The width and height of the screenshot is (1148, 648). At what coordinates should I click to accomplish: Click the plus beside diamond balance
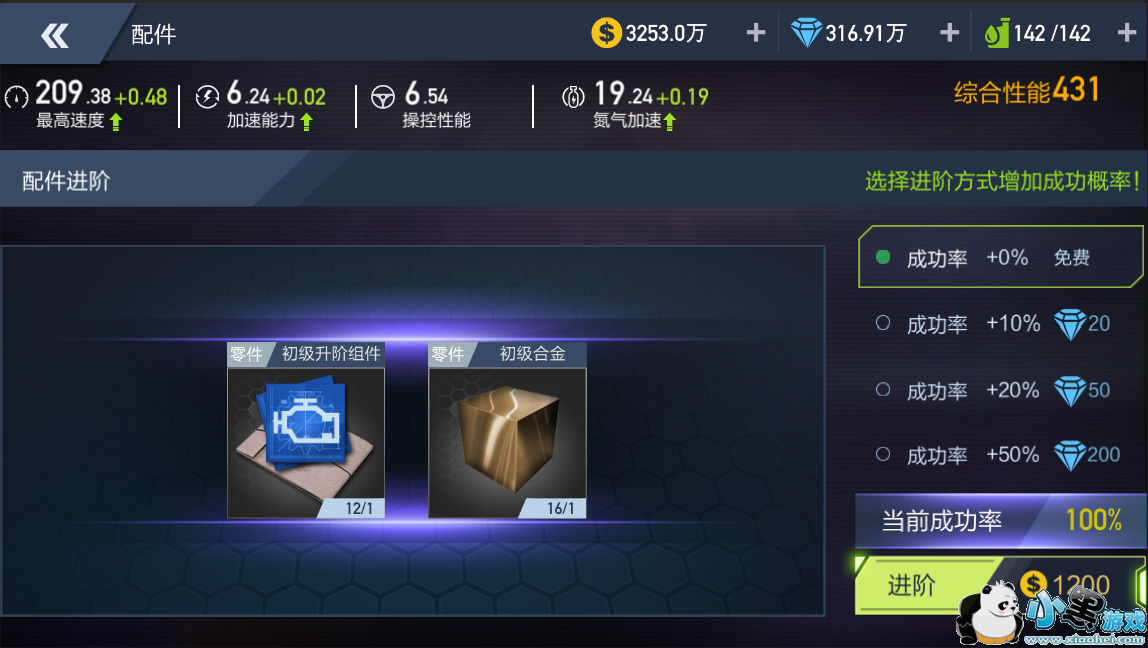(x=949, y=33)
